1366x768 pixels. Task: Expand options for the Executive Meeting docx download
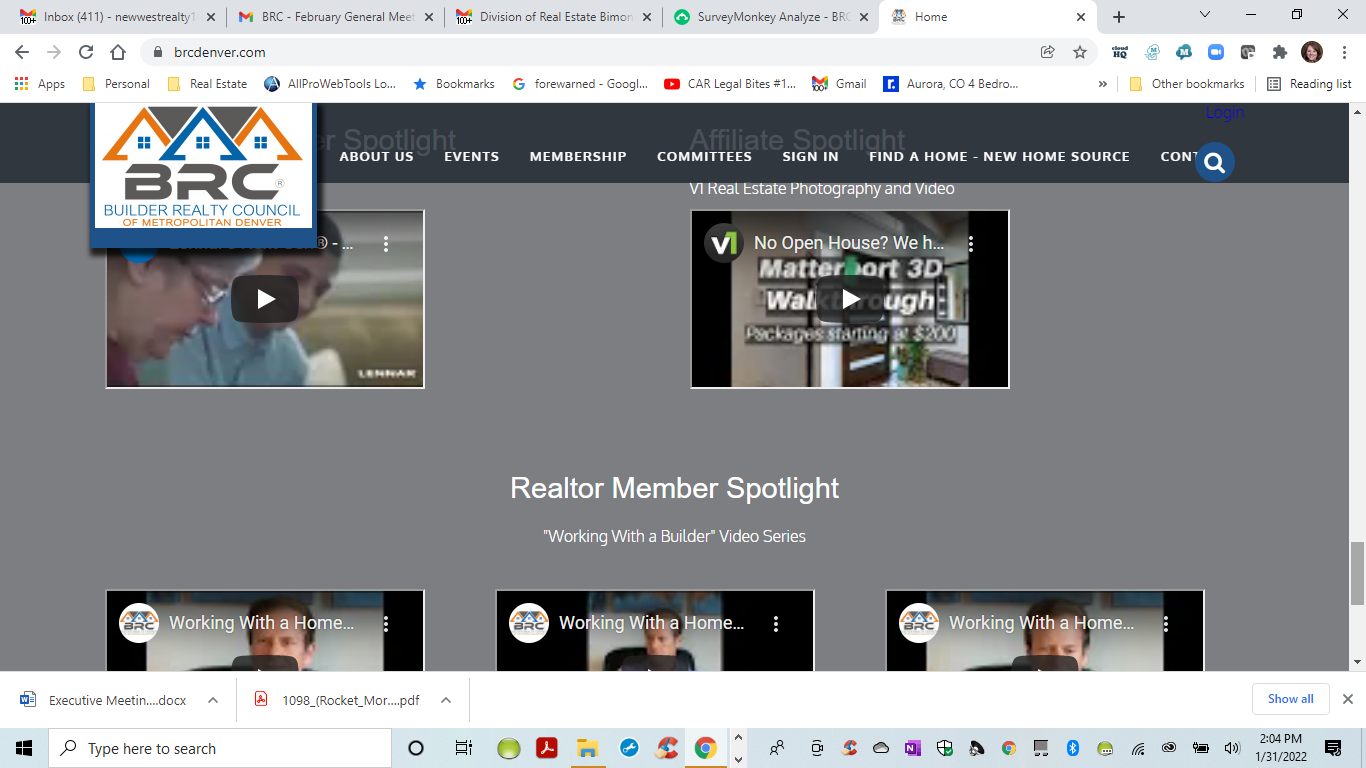[x=213, y=700]
